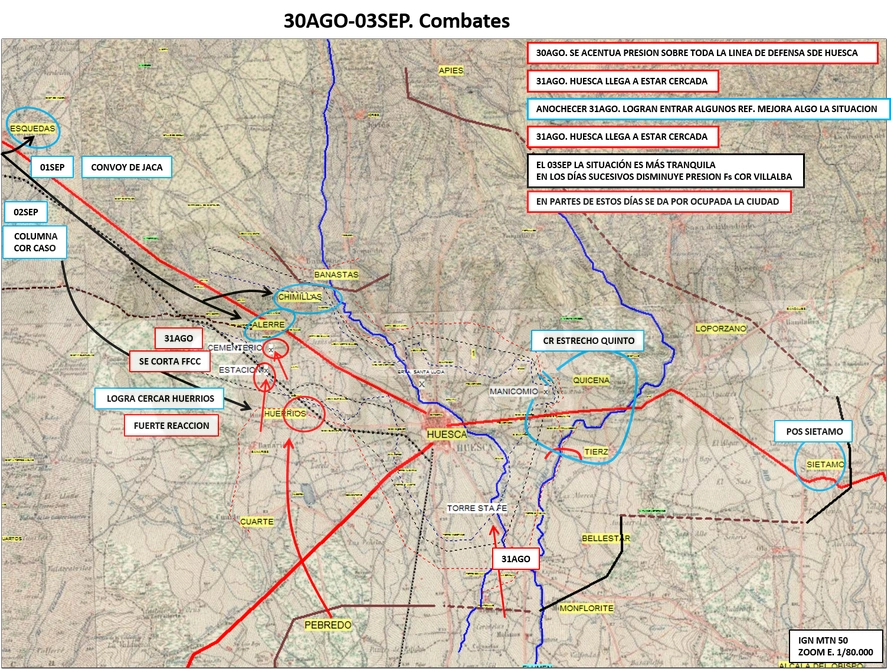Select the LOGRA CERCAR HUERRIOS box
891x669 pixels.
(160, 398)
